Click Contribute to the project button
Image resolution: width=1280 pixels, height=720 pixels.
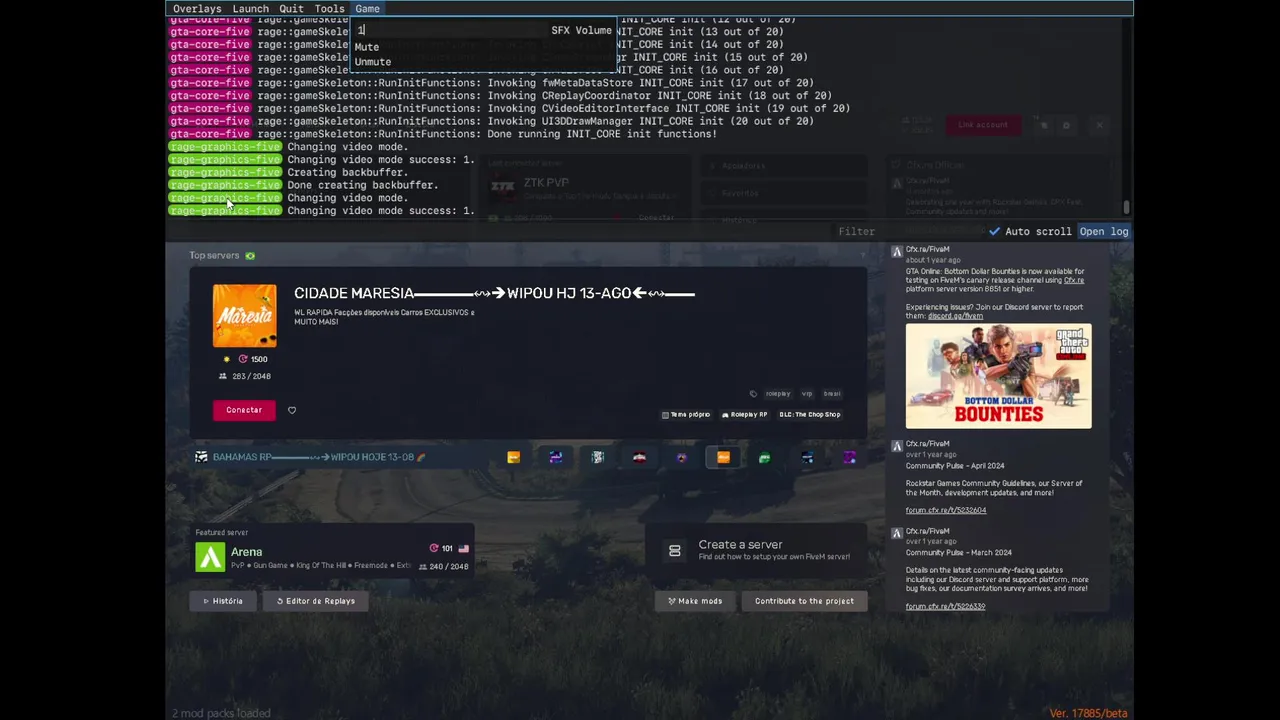pyautogui.click(x=804, y=601)
